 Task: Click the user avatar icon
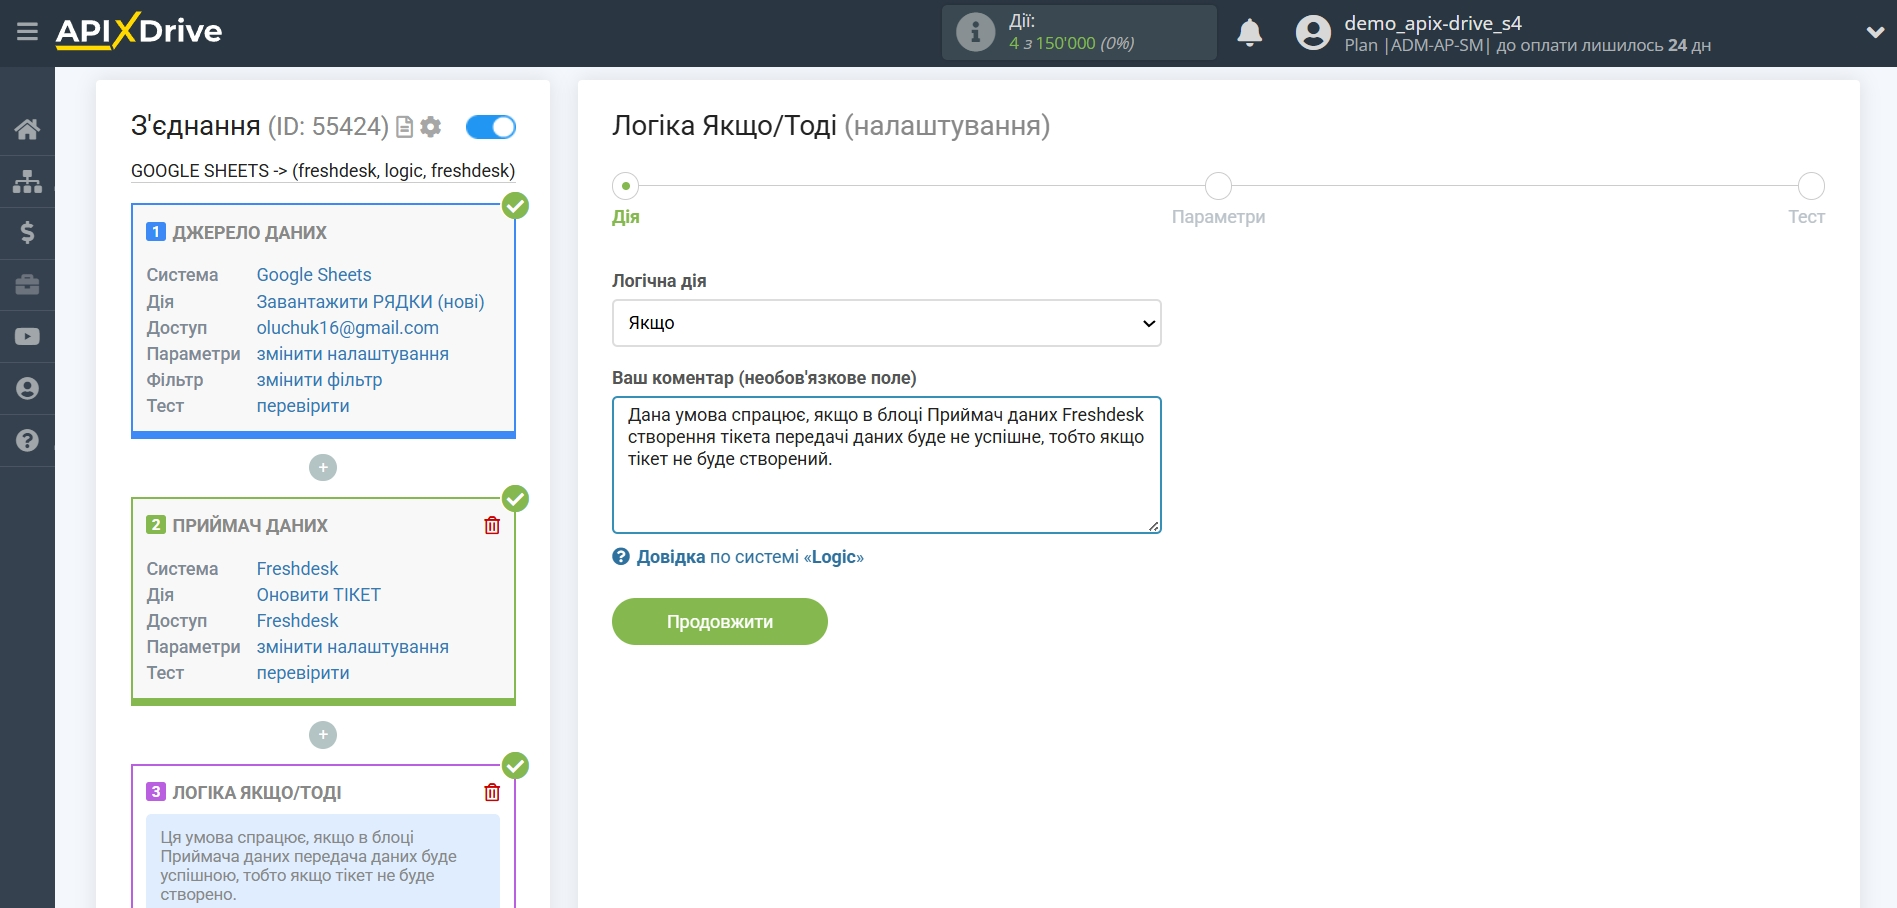1313,33
